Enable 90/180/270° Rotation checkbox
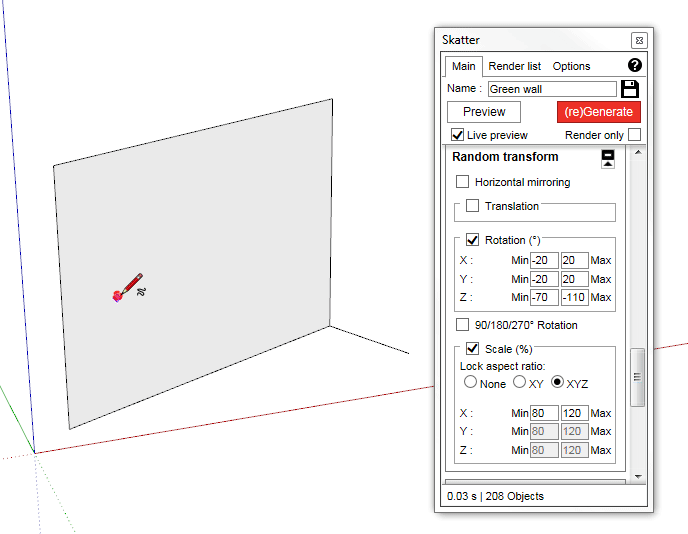This screenshot has width=688, height=534. pyautogui.click(x=462, y=325)
